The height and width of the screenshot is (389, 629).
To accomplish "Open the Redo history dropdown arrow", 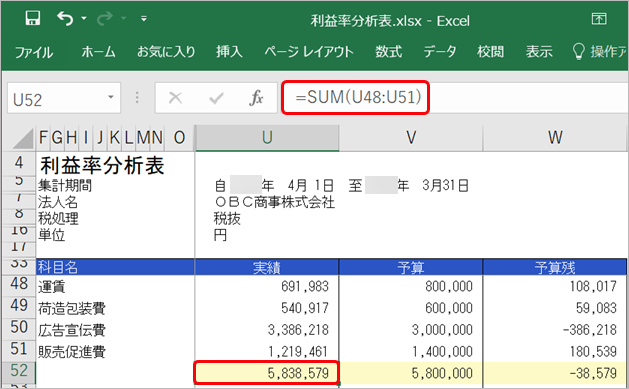I will click(x=124, y=19).
